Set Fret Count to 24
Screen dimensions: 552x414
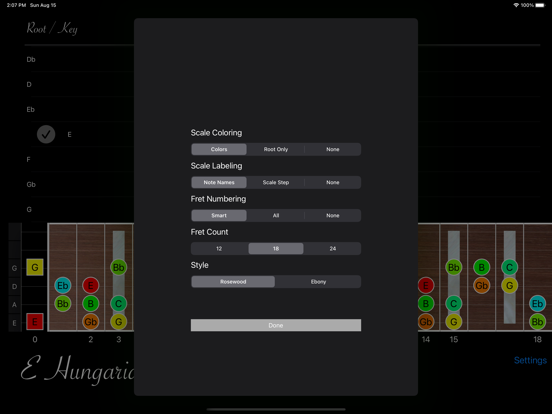333,249
